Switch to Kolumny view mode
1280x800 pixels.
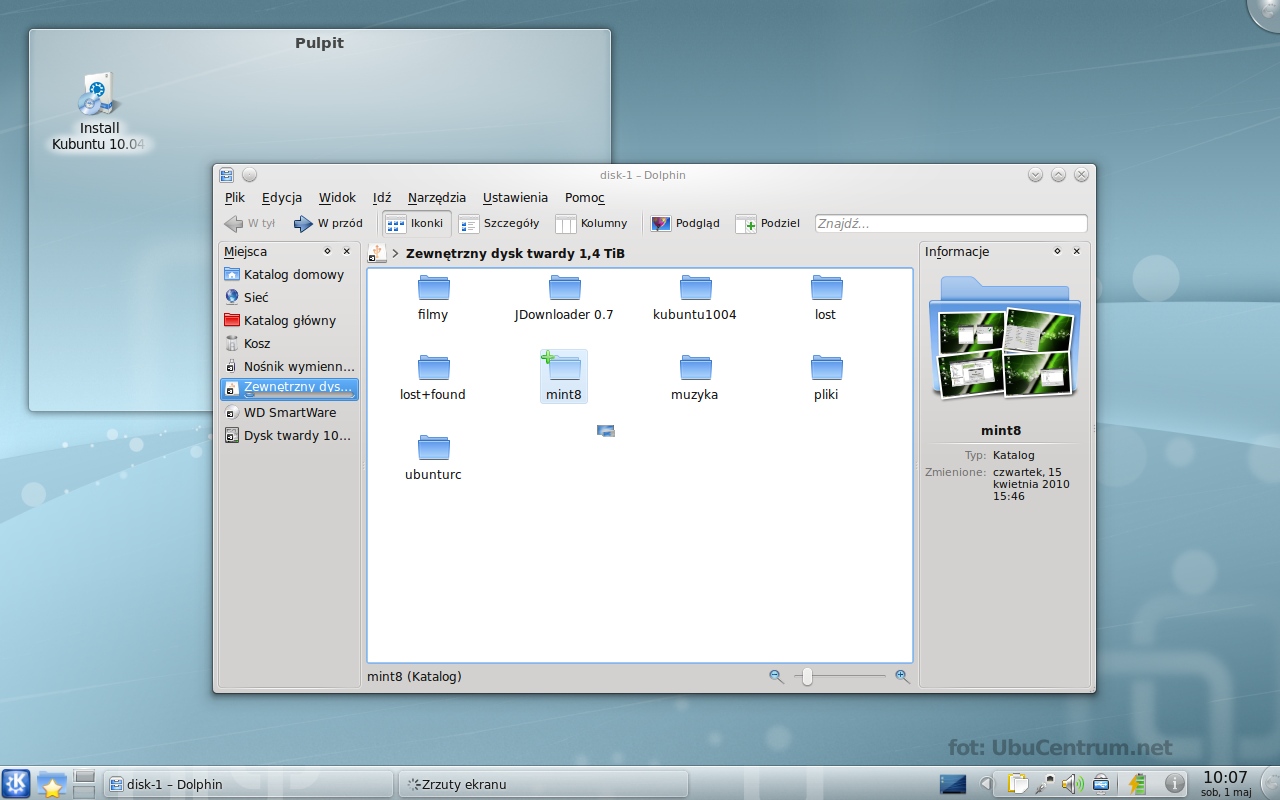[x=593, y=223]
